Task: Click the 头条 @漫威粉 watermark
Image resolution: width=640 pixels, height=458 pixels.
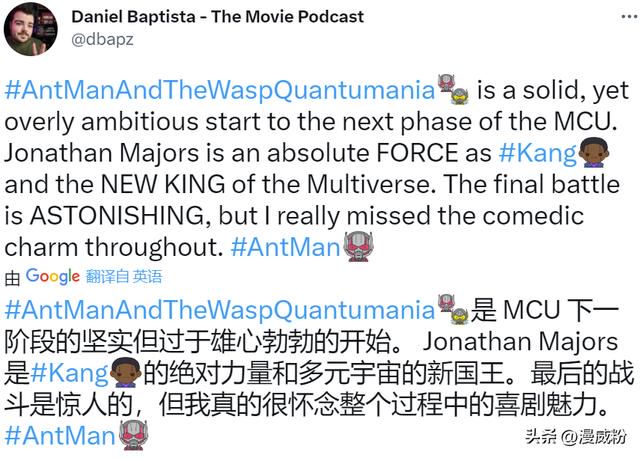Action: (x=576, y=437)
